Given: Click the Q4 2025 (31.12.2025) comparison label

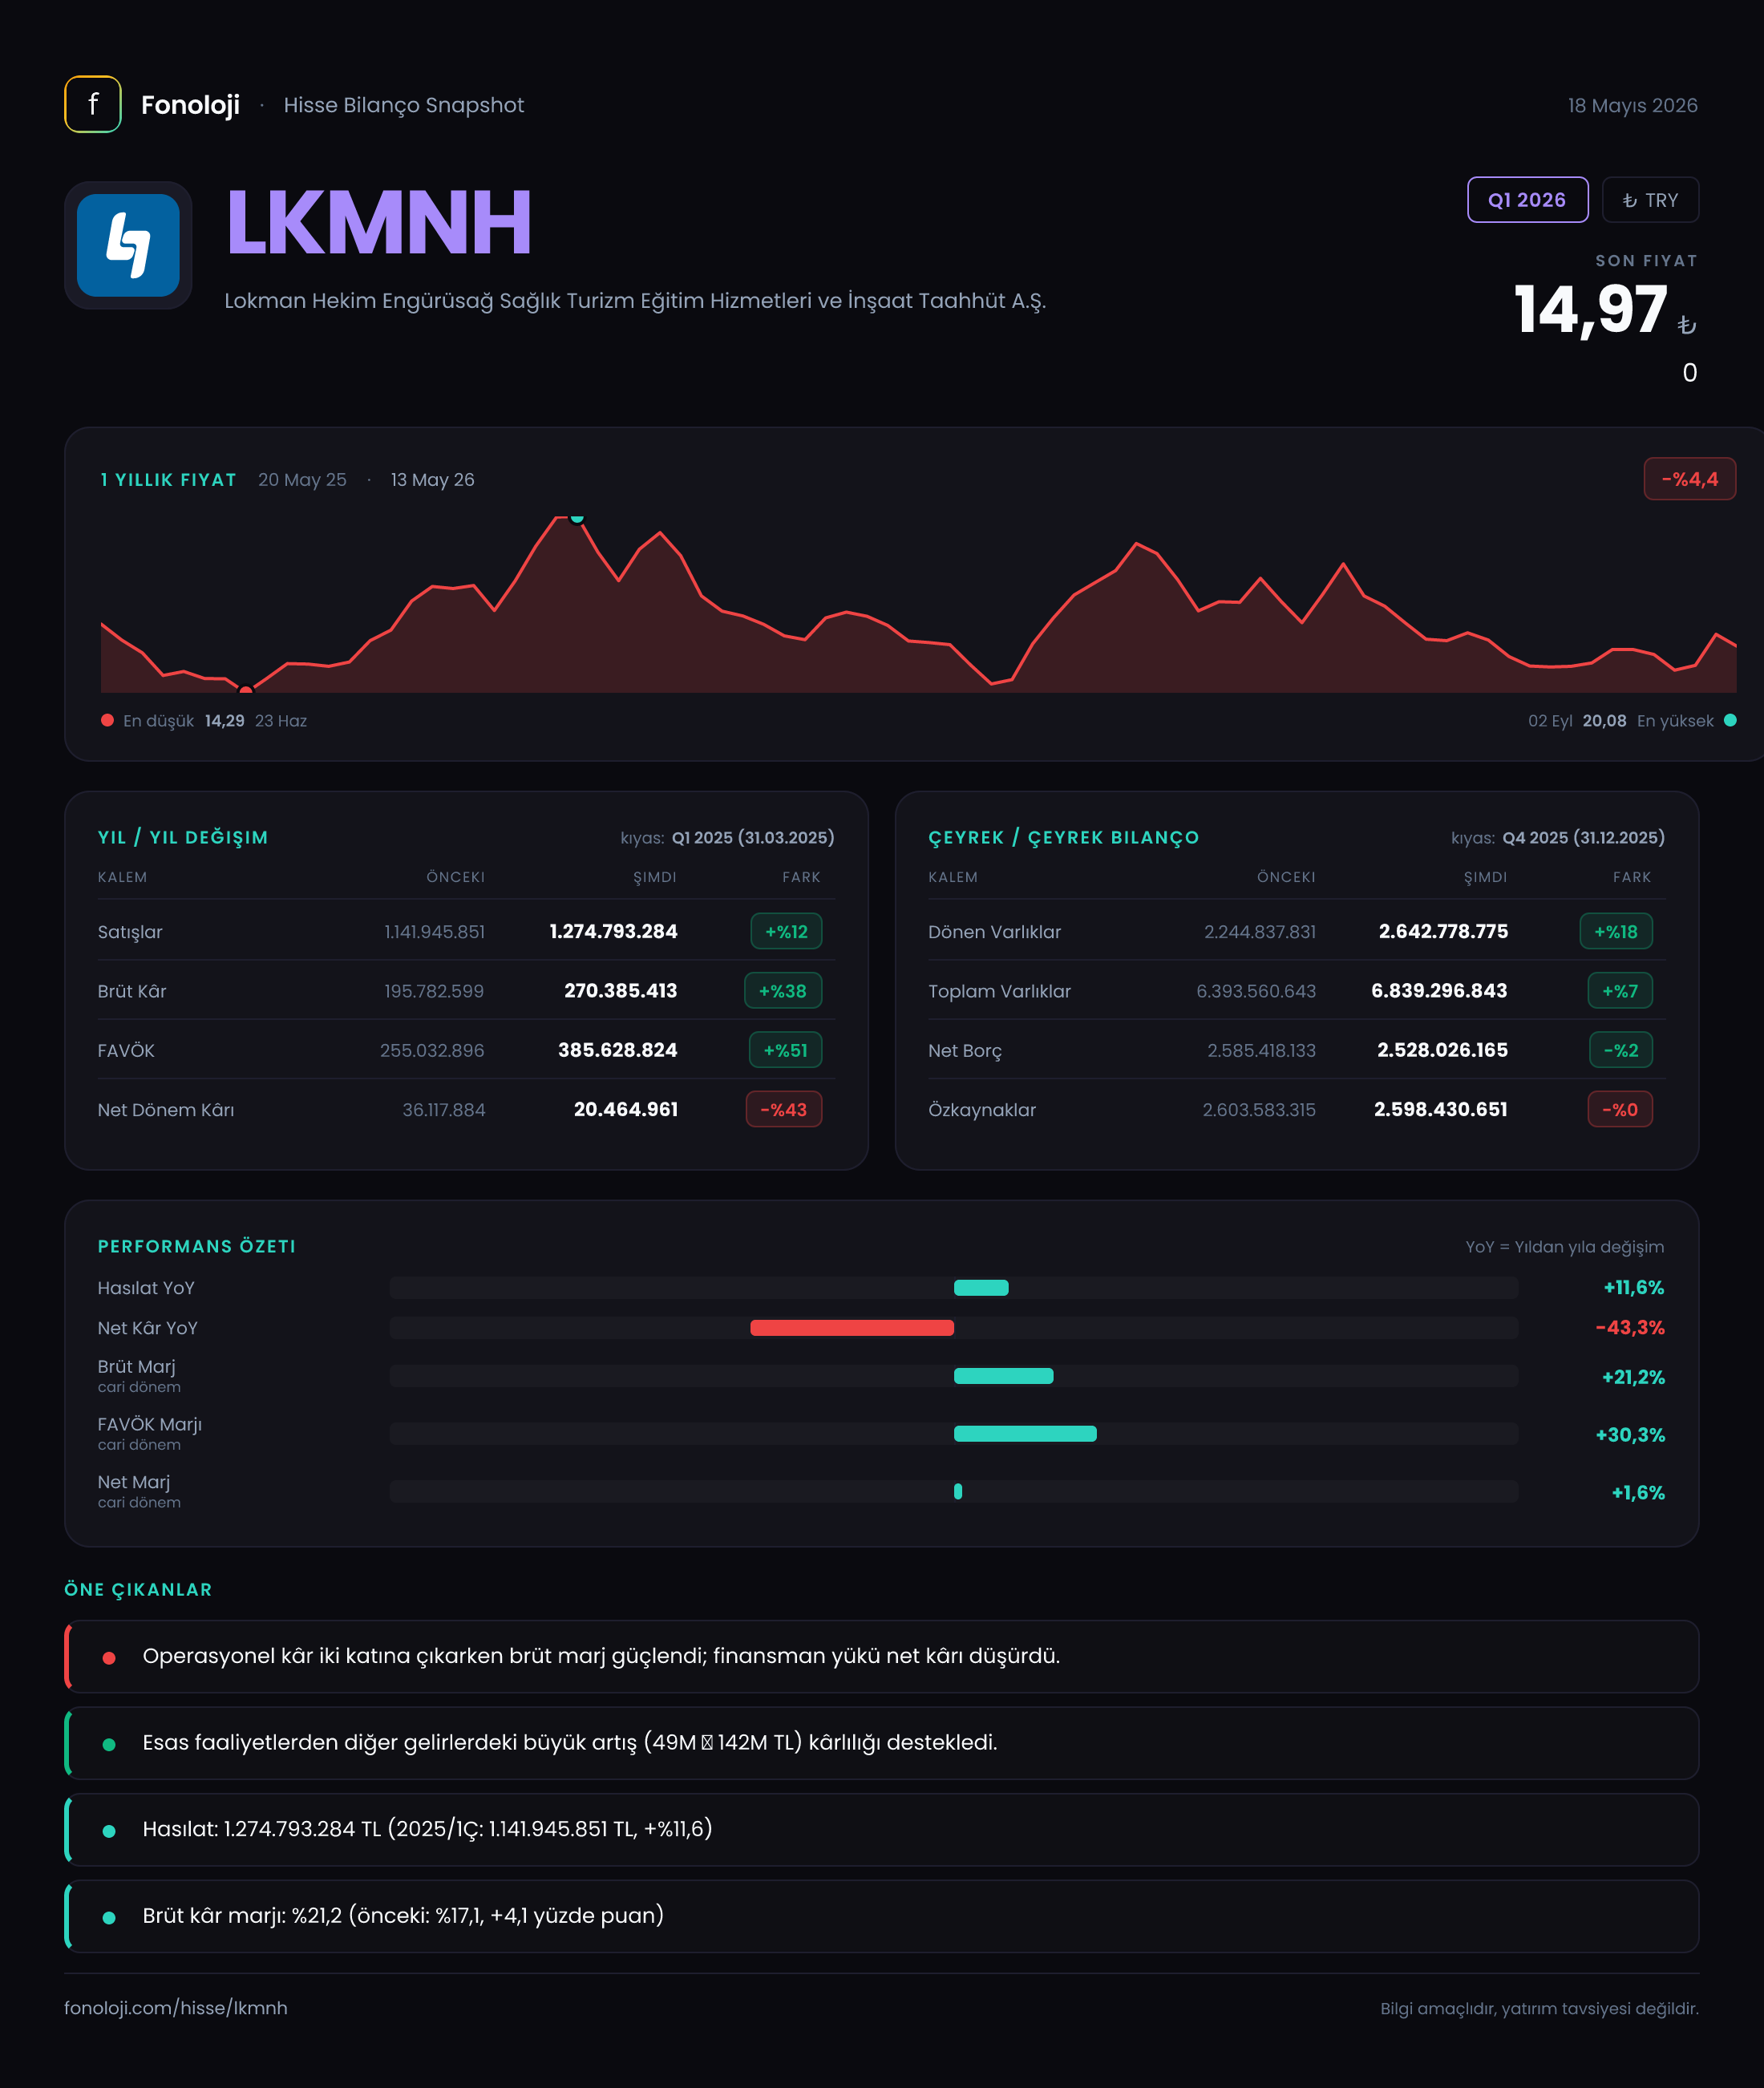Looking at the screenshot, I should pyautogui.click(x=1584, y=837).
